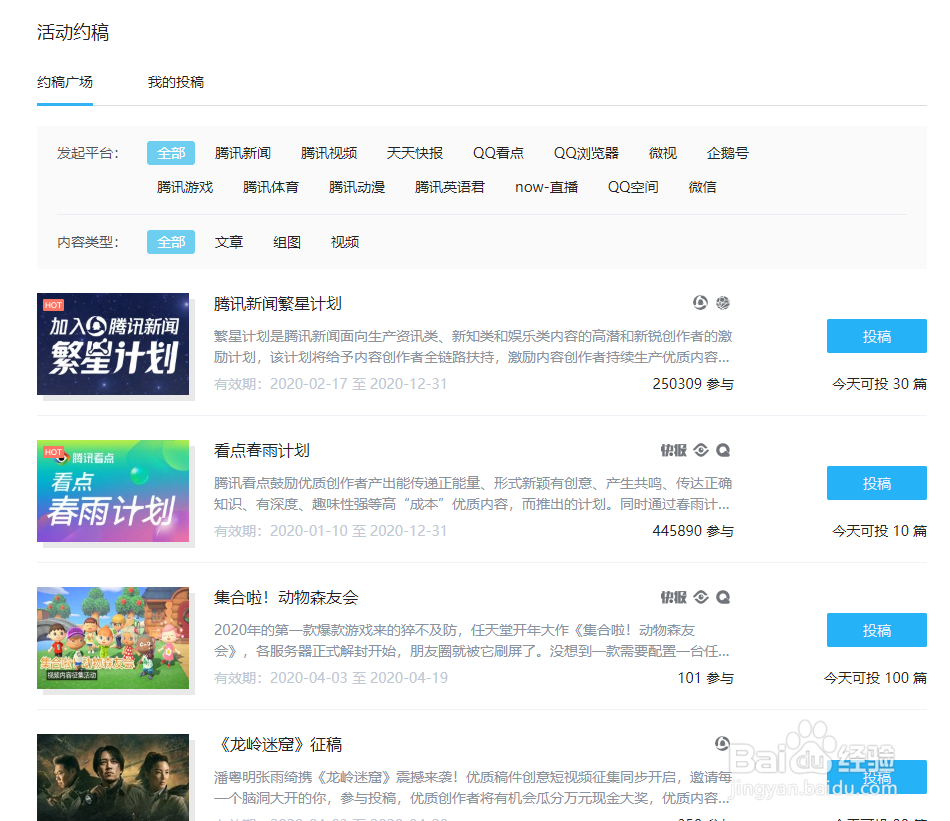Screen dimensions: 950x821
Task: Filter content type by 视频
Action: pos(345,242)
